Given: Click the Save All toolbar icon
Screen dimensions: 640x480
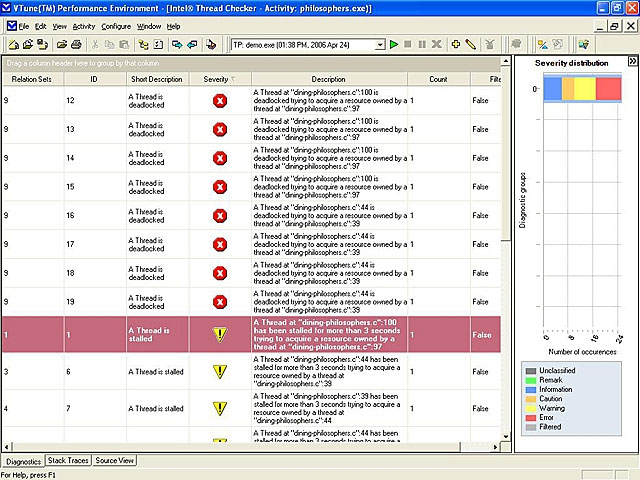Looking at the screenshot, I should [42, 44].
